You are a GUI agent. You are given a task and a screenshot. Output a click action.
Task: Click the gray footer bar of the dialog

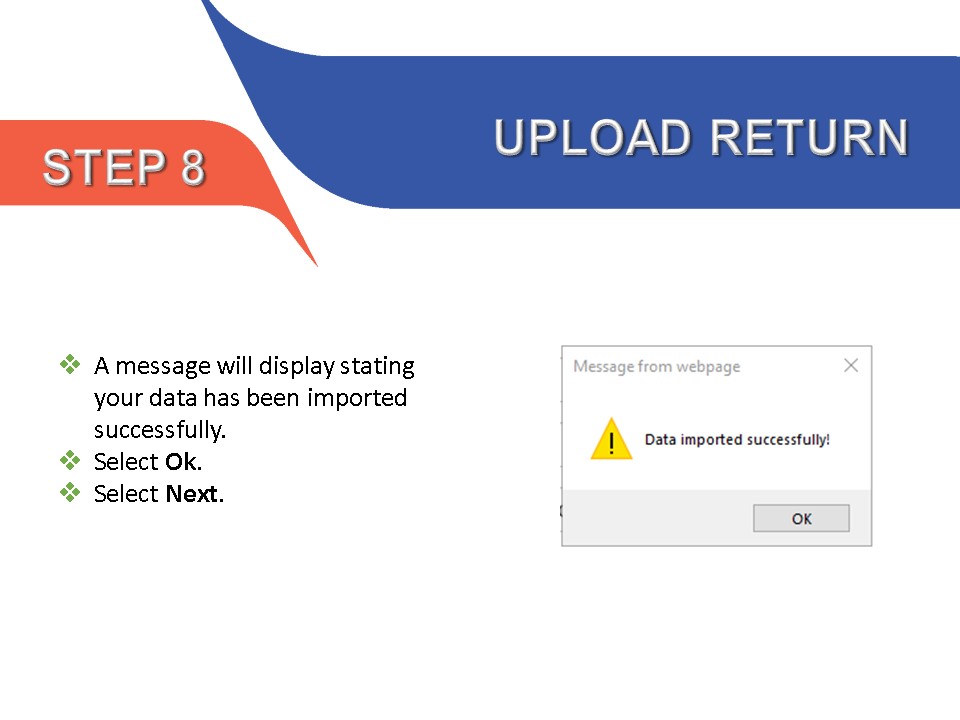click(716, 517)
